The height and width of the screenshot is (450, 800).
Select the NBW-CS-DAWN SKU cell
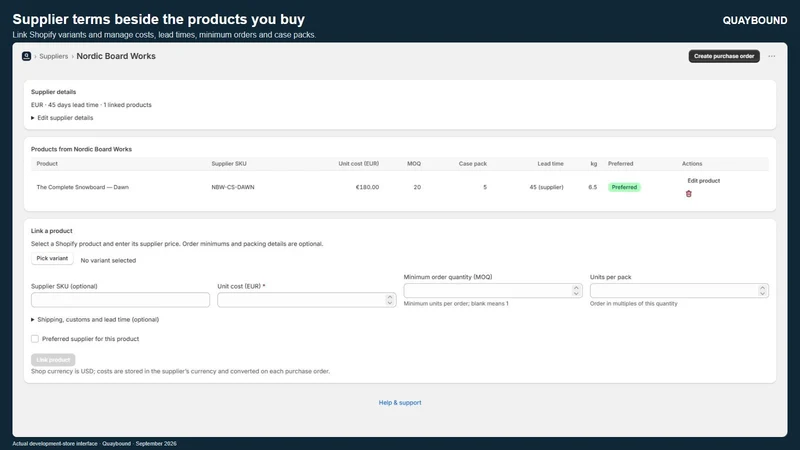233,187
